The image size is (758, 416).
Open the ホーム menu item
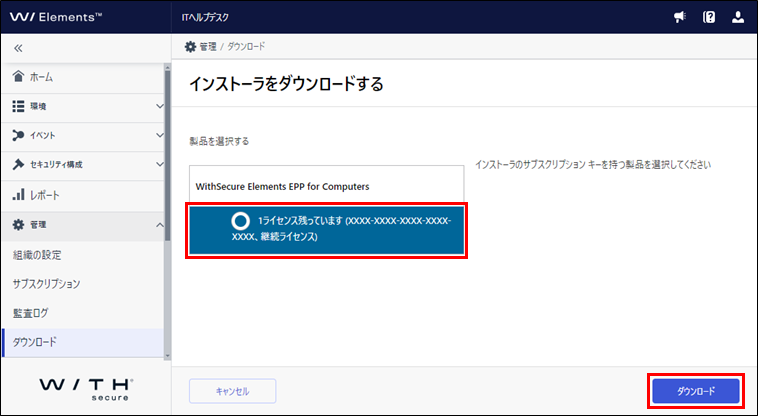pos(83,77)
